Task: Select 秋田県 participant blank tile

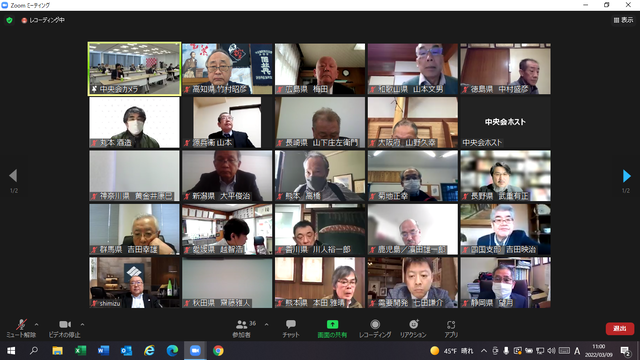Action: point(227,282)
